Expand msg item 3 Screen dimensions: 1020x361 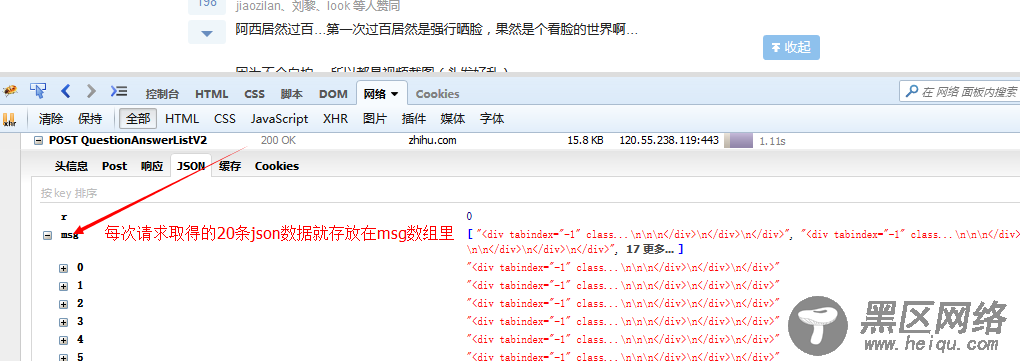pos(64,323)
